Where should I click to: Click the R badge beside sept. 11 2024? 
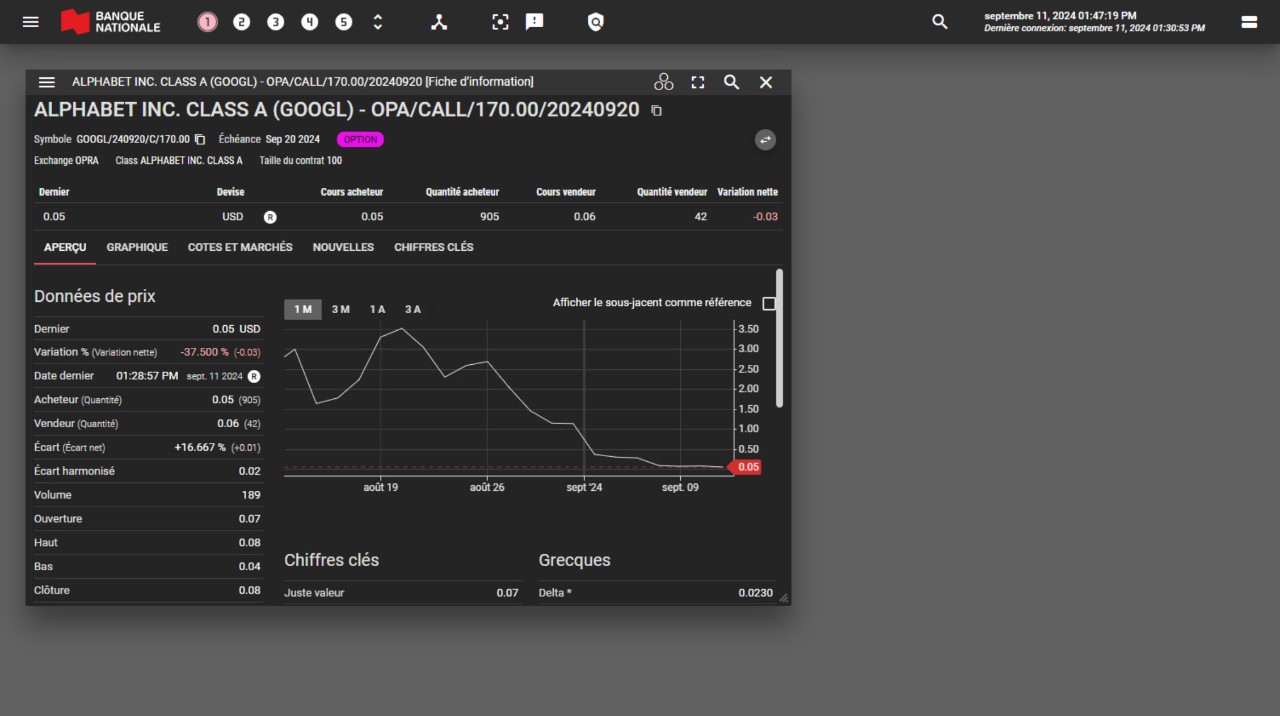[x=254, y=376]
